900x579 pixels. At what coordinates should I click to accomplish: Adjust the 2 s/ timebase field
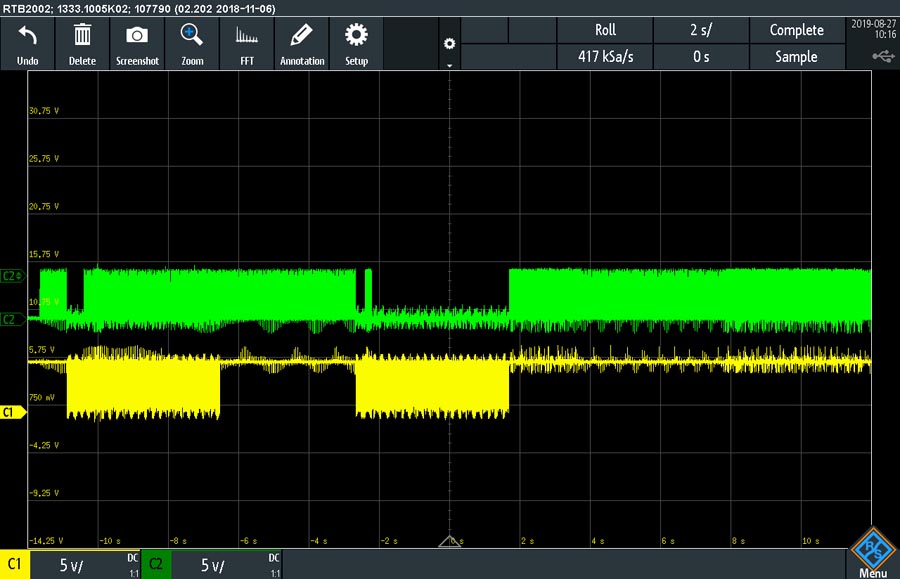pyautogui.click(x=701, y=30)
